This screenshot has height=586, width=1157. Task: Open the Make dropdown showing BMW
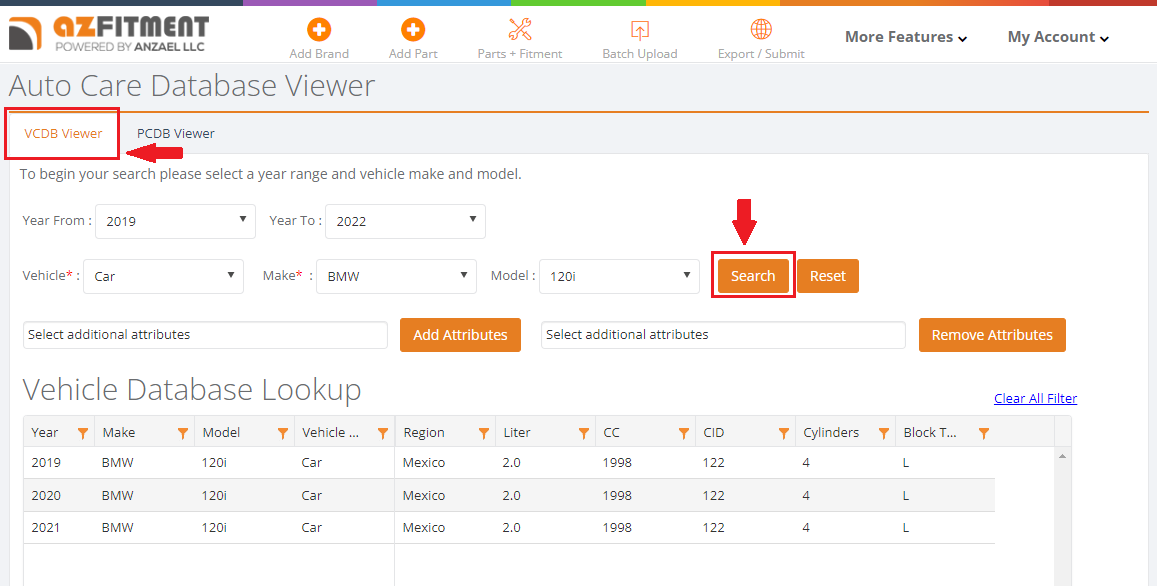[397, 276]
